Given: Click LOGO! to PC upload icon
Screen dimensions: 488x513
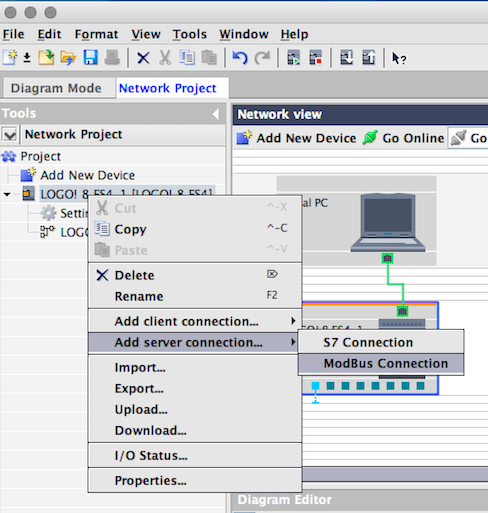Looking at the screenshot, I should point(369,58).
